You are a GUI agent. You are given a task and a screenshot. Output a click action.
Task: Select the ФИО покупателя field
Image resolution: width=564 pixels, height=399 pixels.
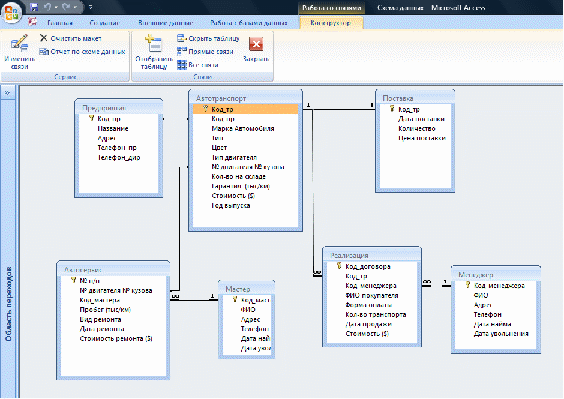click(372, 295)
